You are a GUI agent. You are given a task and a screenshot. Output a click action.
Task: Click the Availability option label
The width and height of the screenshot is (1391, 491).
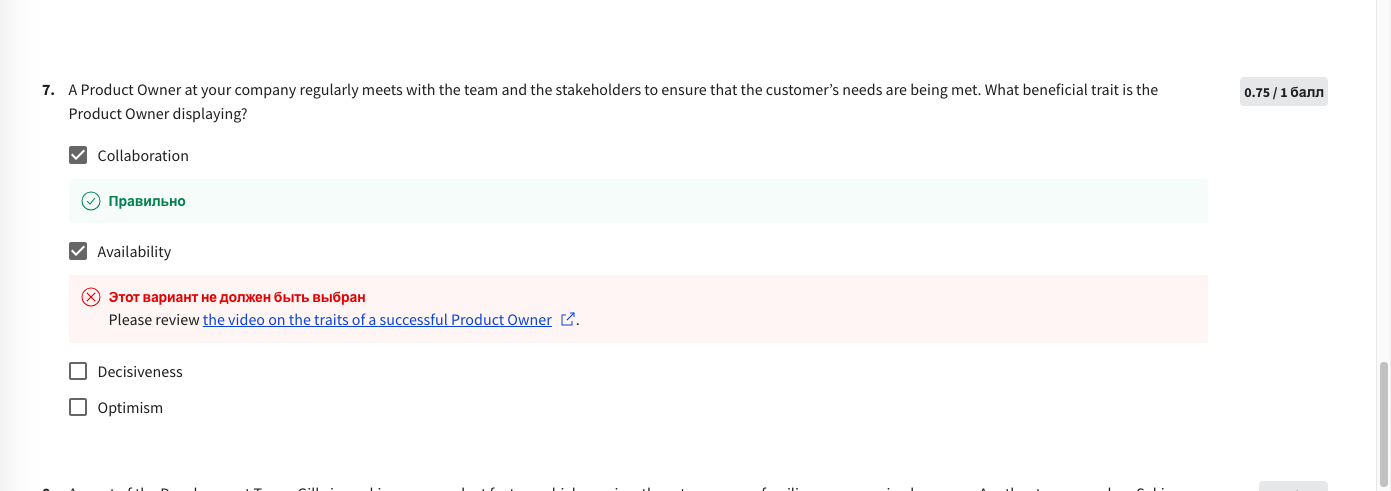(x=134, y=252)
